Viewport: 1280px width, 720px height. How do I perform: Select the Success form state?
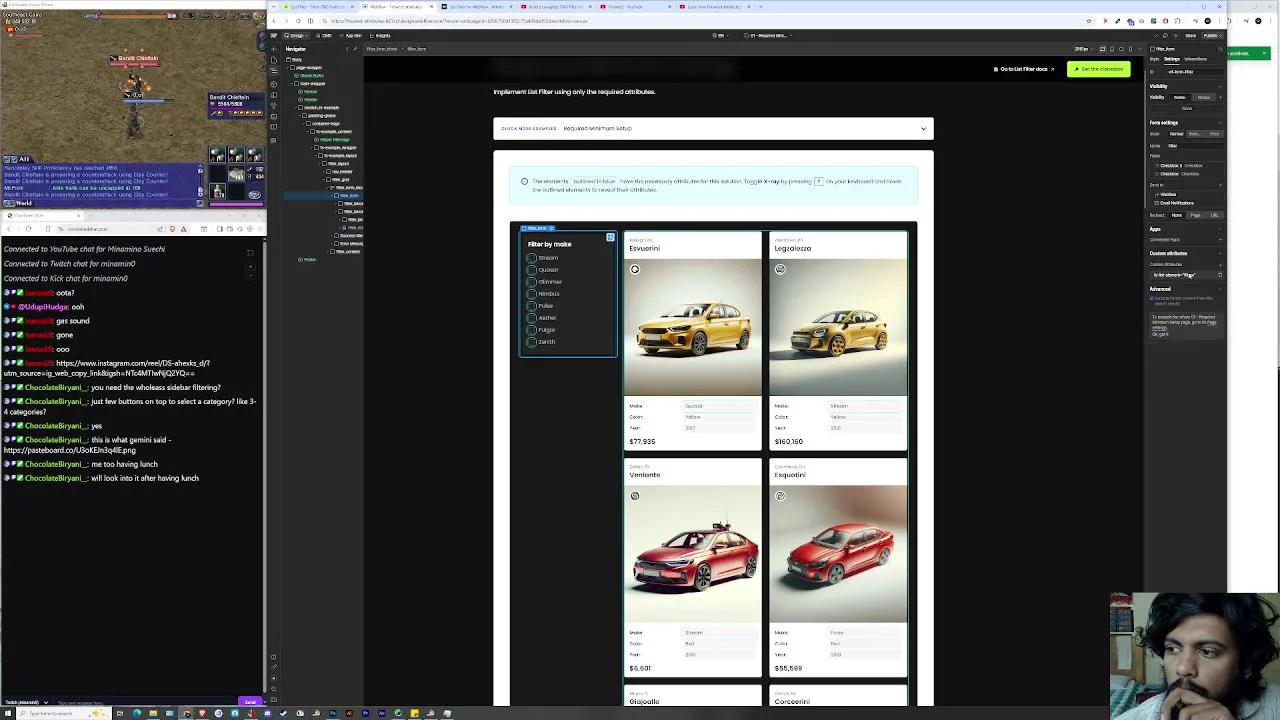1195,134
